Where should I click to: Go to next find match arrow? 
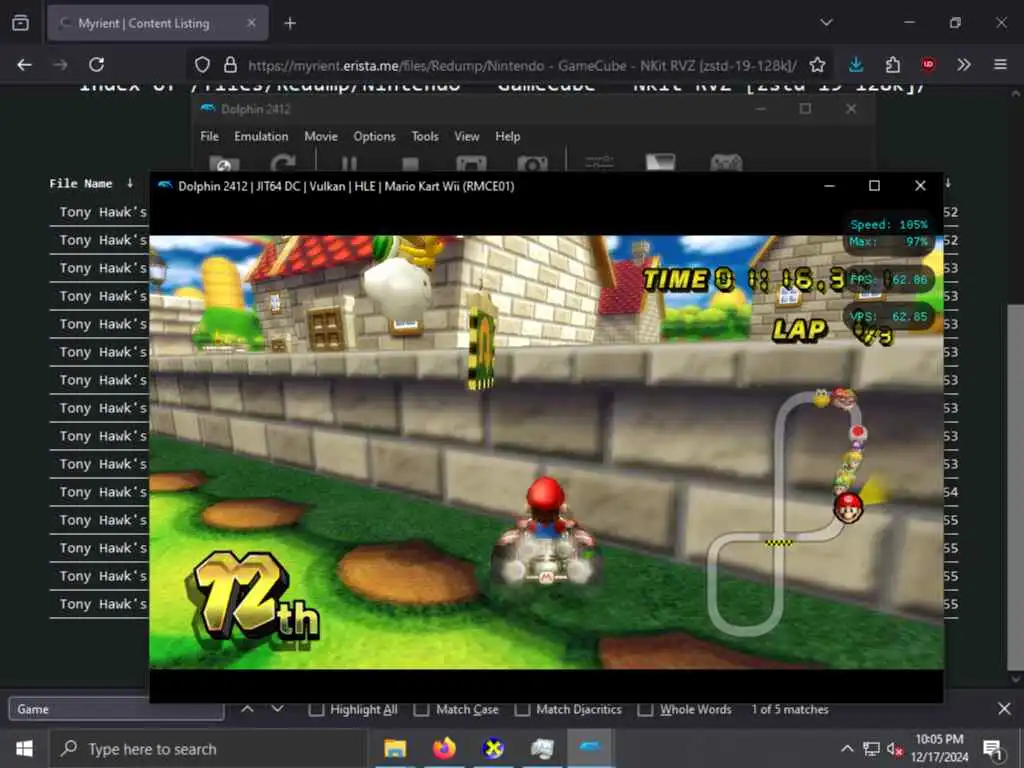coord(278,709)
